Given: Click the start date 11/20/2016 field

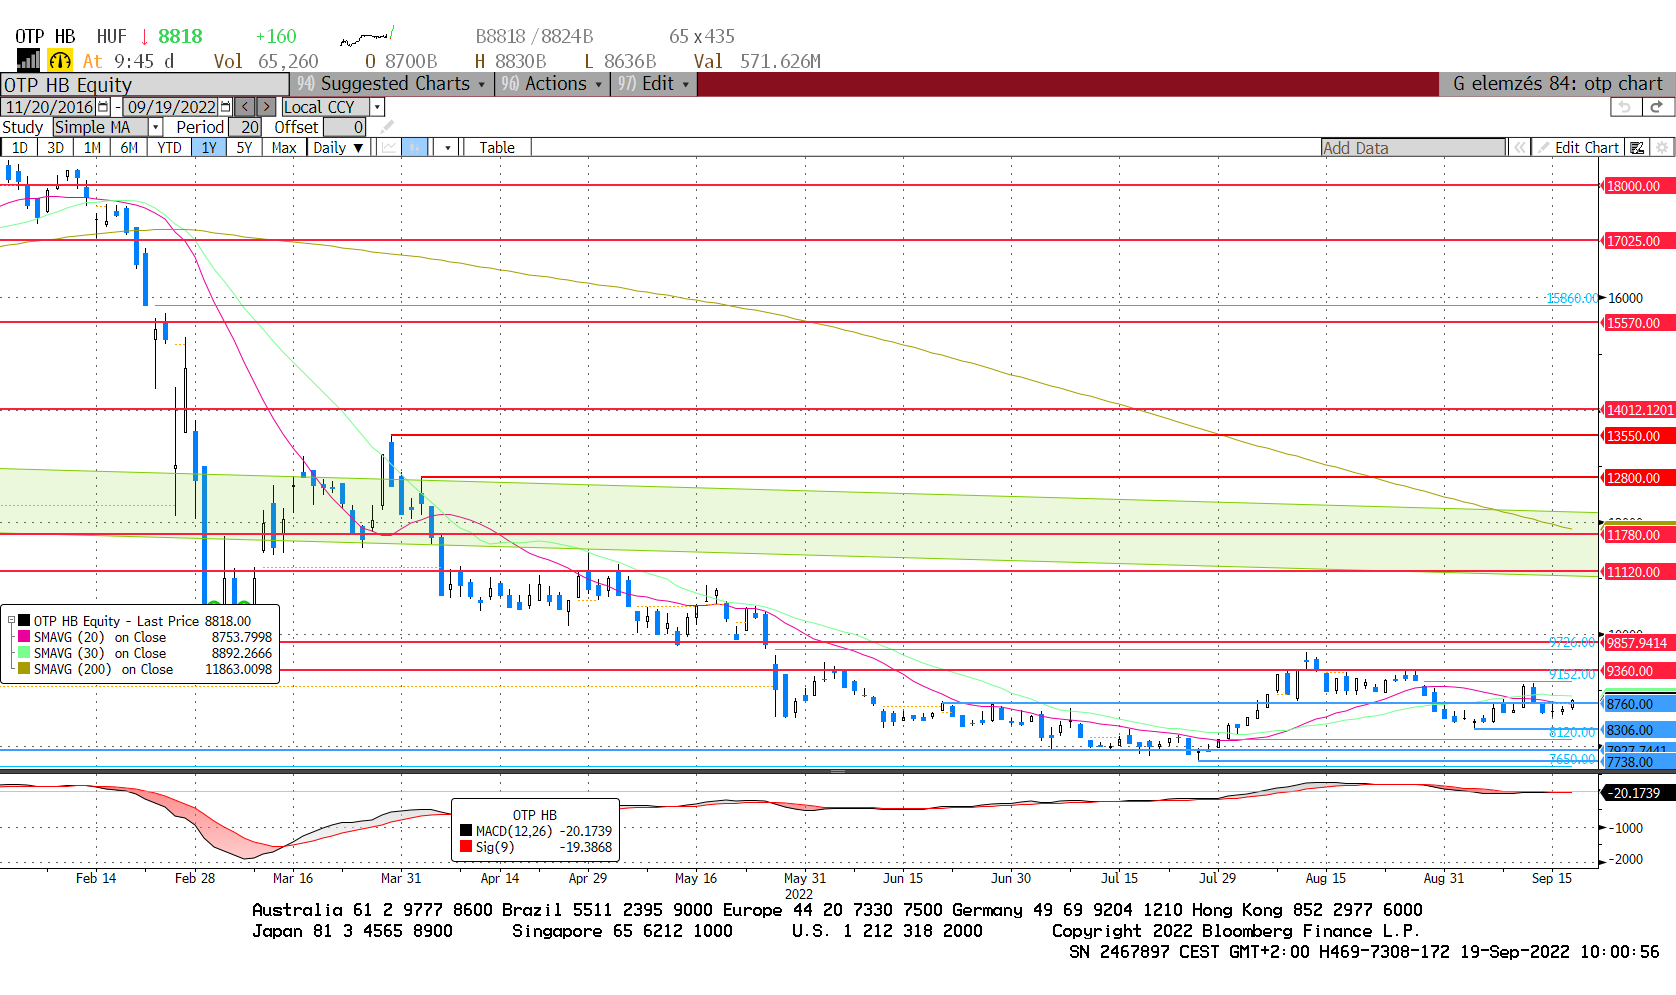Looking at the screenshot, I should [x=49, y=106].
